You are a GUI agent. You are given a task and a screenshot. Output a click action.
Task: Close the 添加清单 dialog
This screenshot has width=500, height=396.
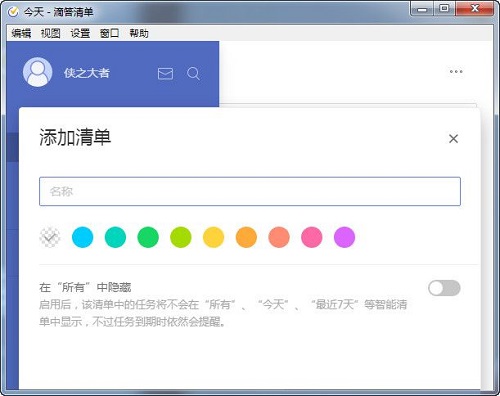[x=453, y=139]
